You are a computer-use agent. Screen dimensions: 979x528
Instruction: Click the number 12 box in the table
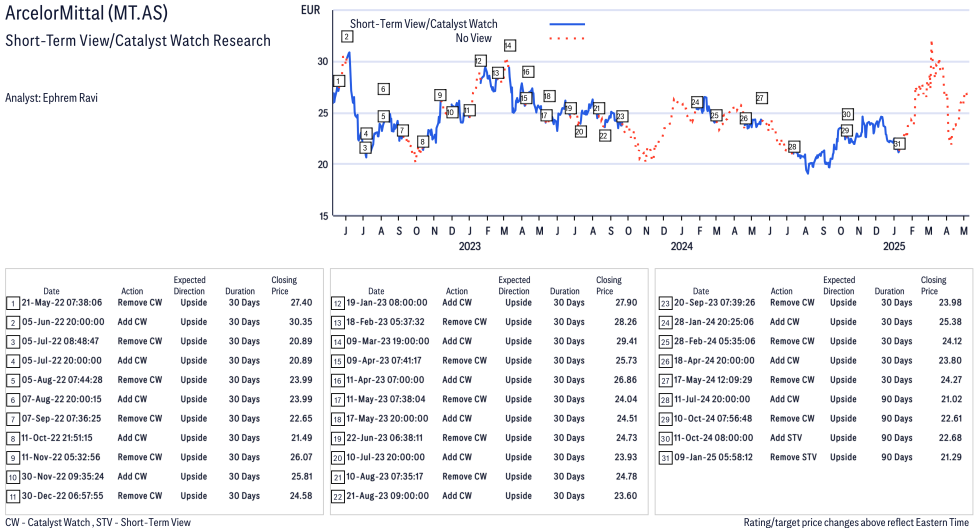[337, 304]
